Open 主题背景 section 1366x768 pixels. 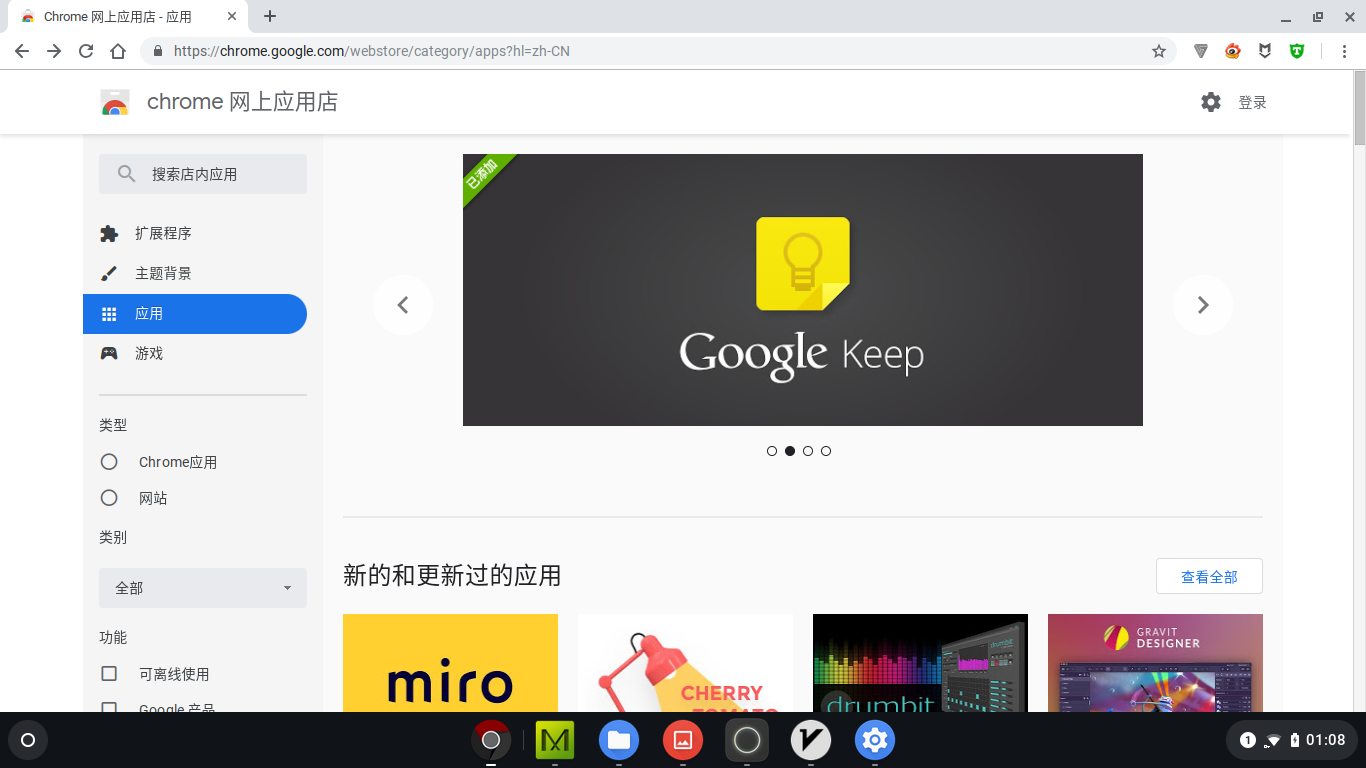pyautogui.click(x=195, y=273)
